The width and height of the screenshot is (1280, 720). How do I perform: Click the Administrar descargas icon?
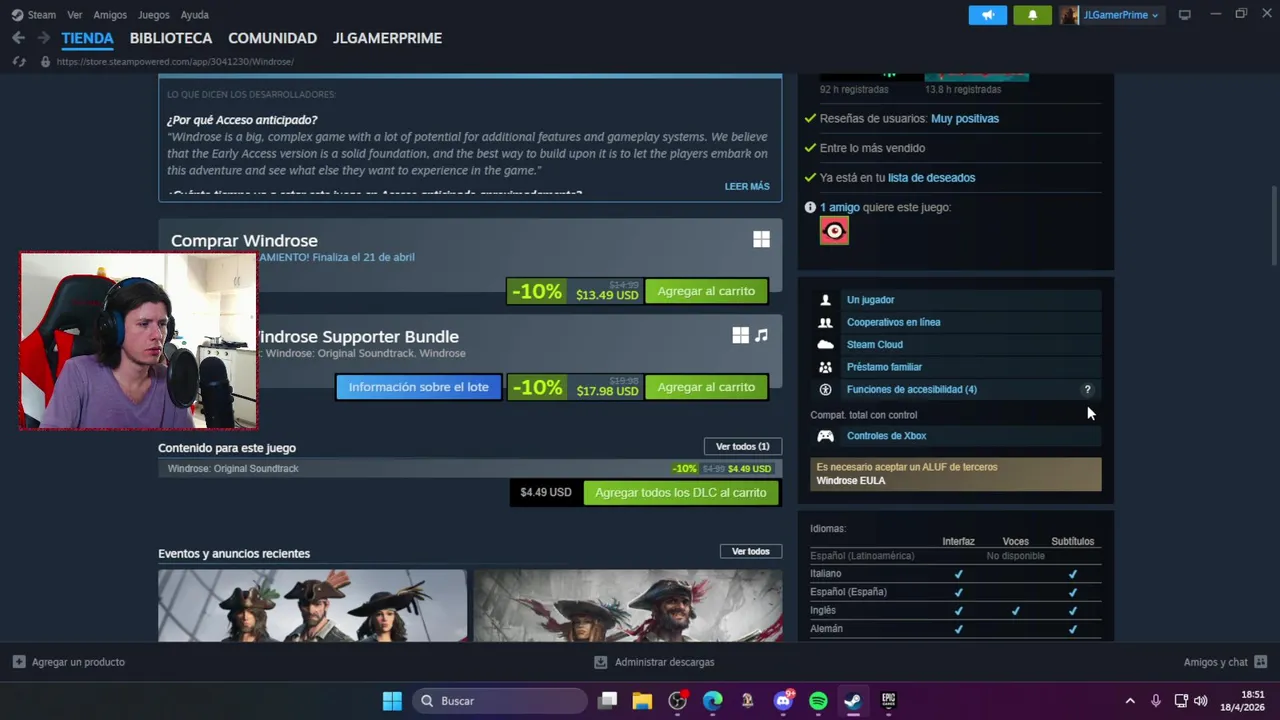(600, 662)
